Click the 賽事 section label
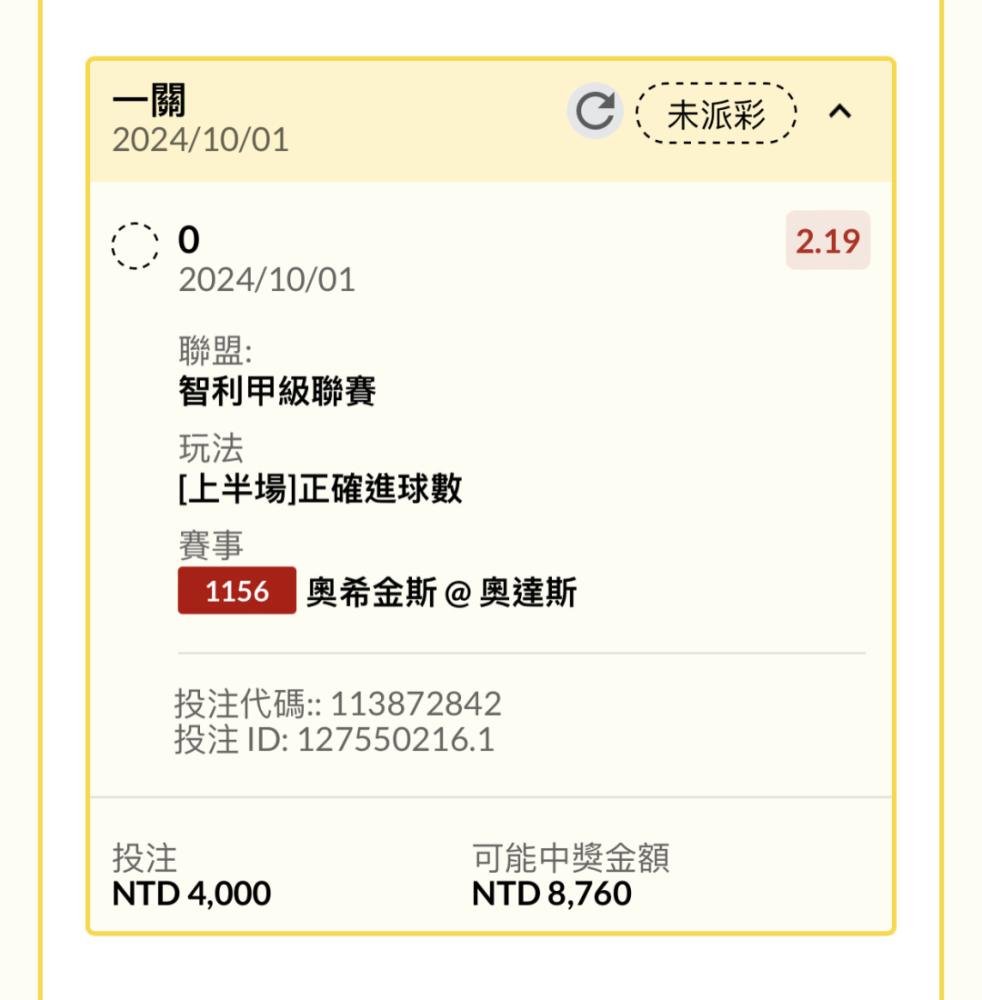Image resolution: width=982 pixels, height=1000 pixels. coord(211,545)
